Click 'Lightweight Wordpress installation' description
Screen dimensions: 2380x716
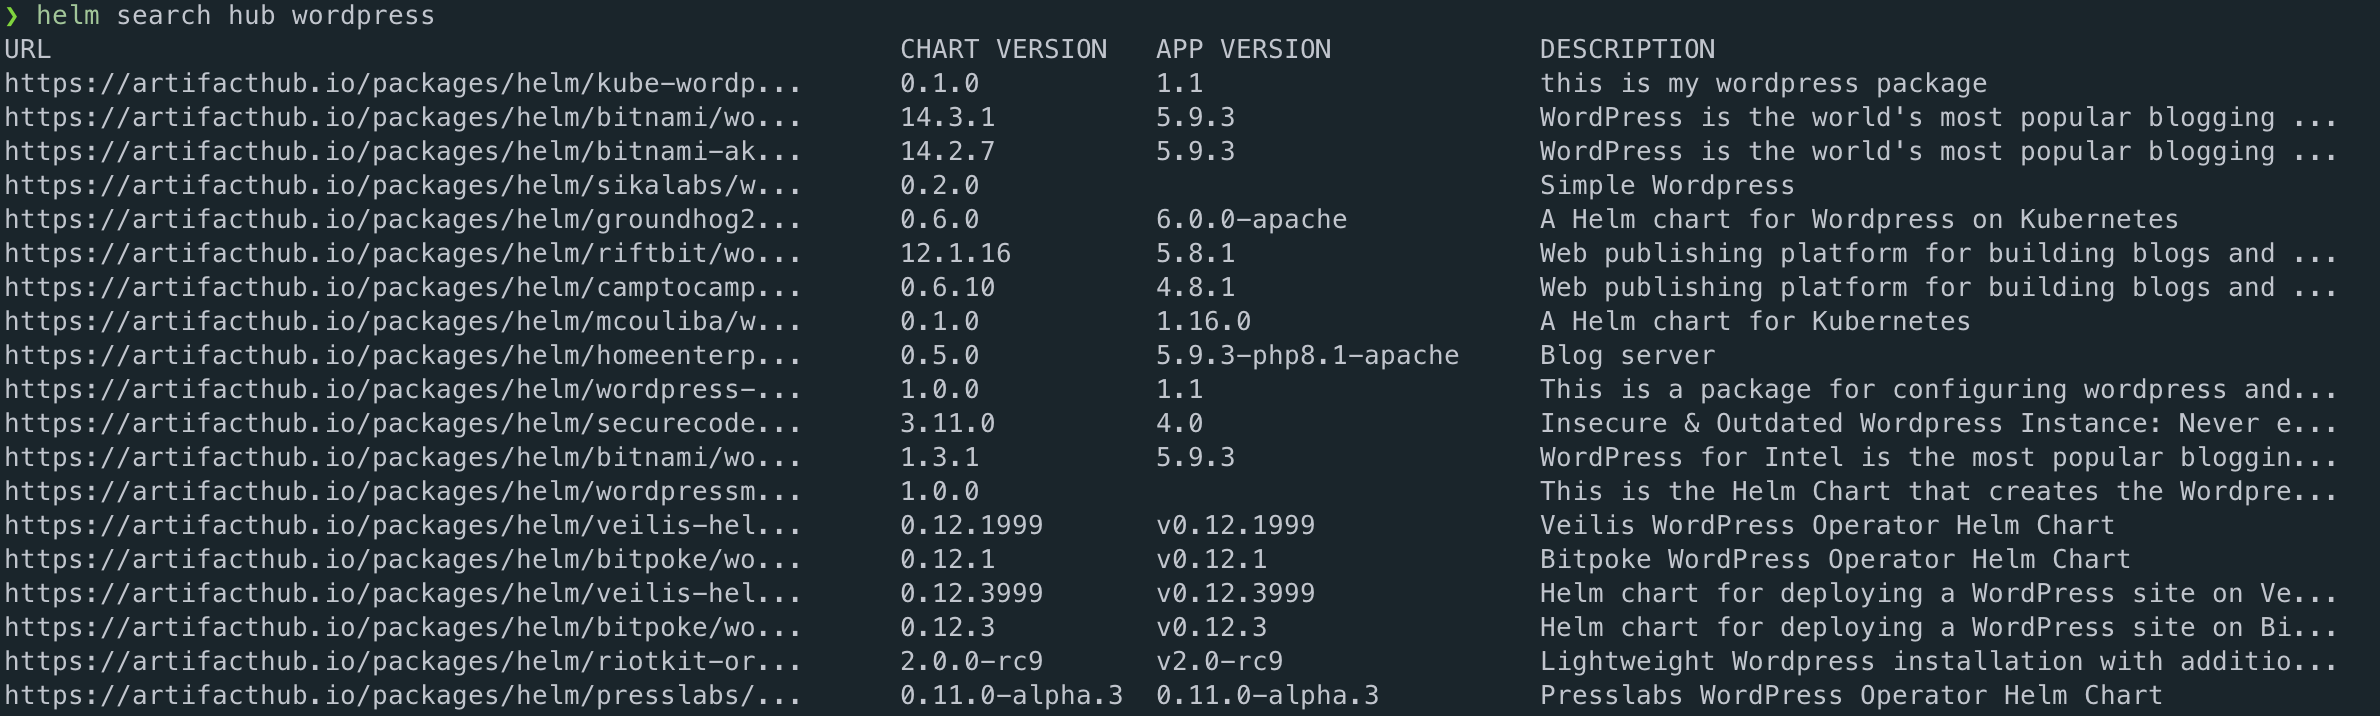[x=1939, y=662]
